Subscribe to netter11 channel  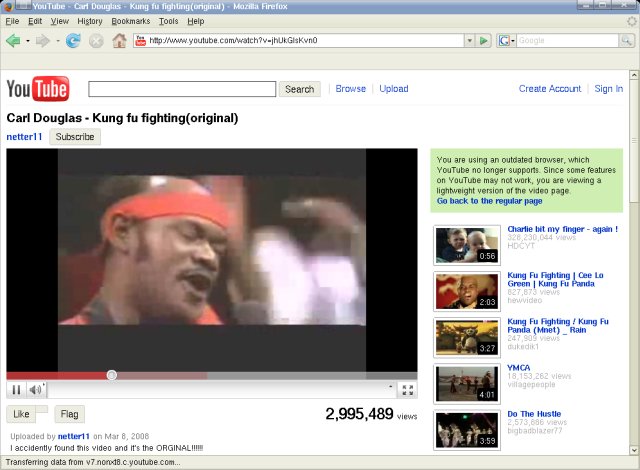pyautogui.click(x=75, y=137)
